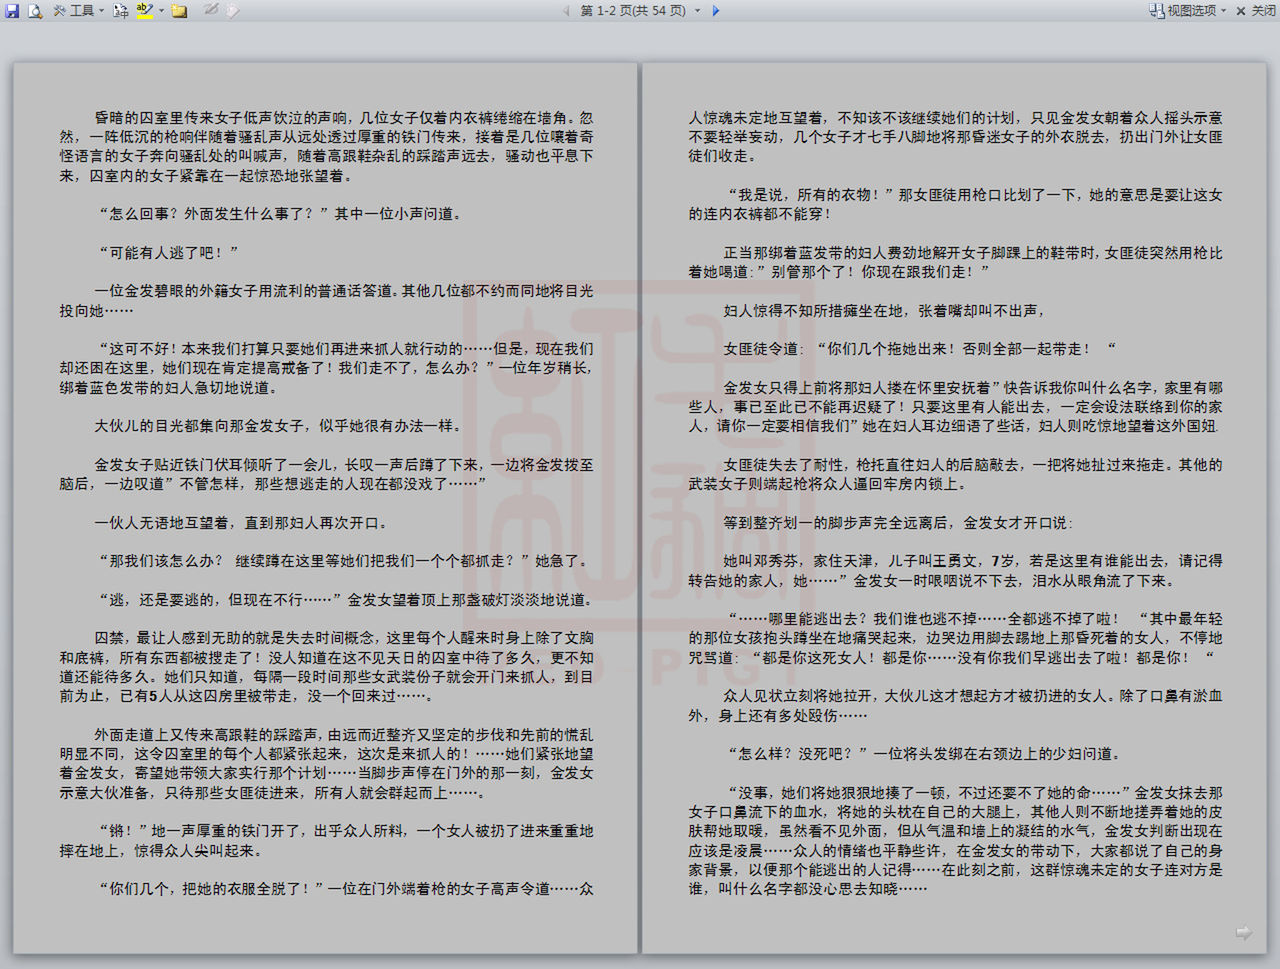Expand the page navigation dropdown after 共 54 页

pos(697,11)
